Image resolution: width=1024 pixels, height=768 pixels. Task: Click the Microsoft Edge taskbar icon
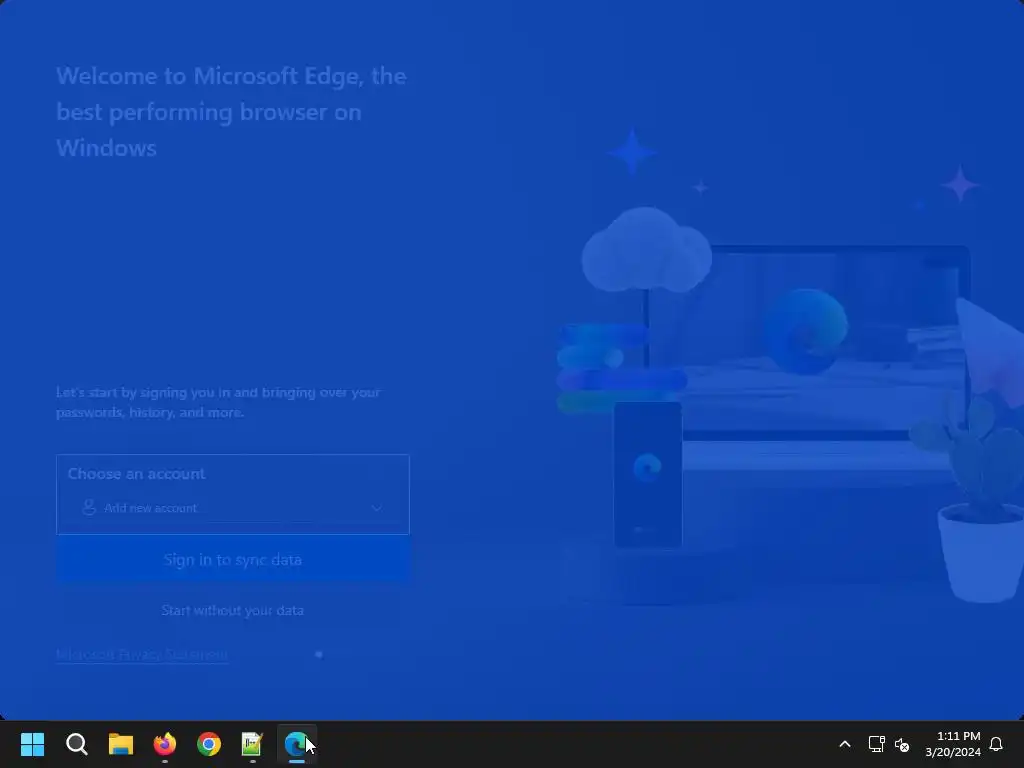[296, 744]
